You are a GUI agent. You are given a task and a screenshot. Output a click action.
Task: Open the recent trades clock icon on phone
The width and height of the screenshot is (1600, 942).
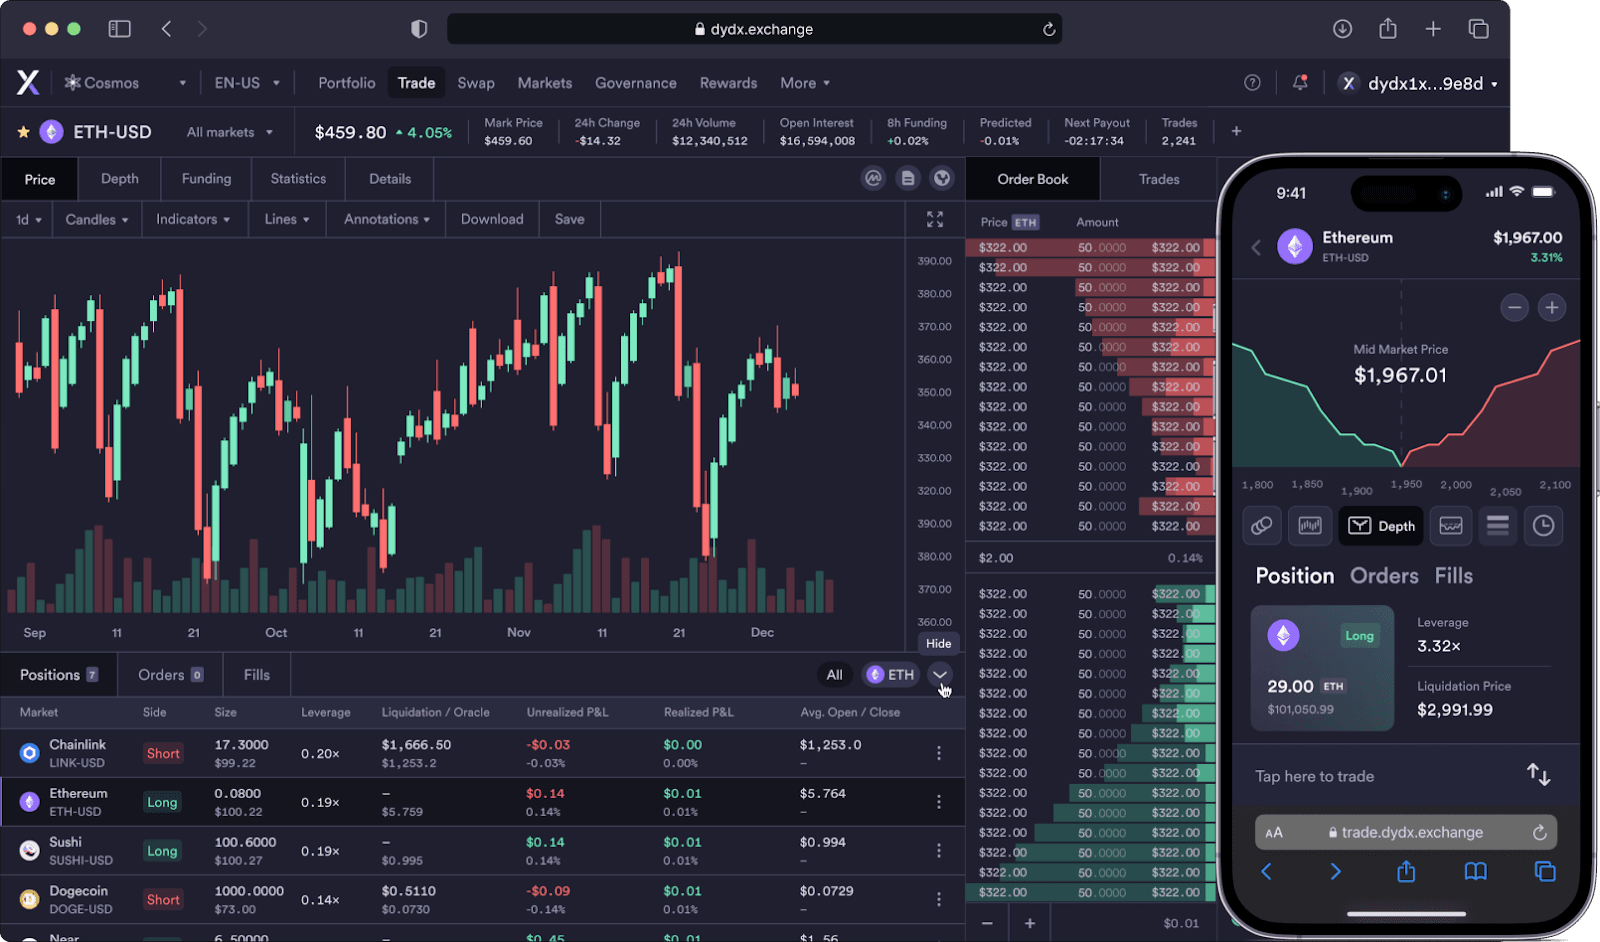click(1543, 526)
